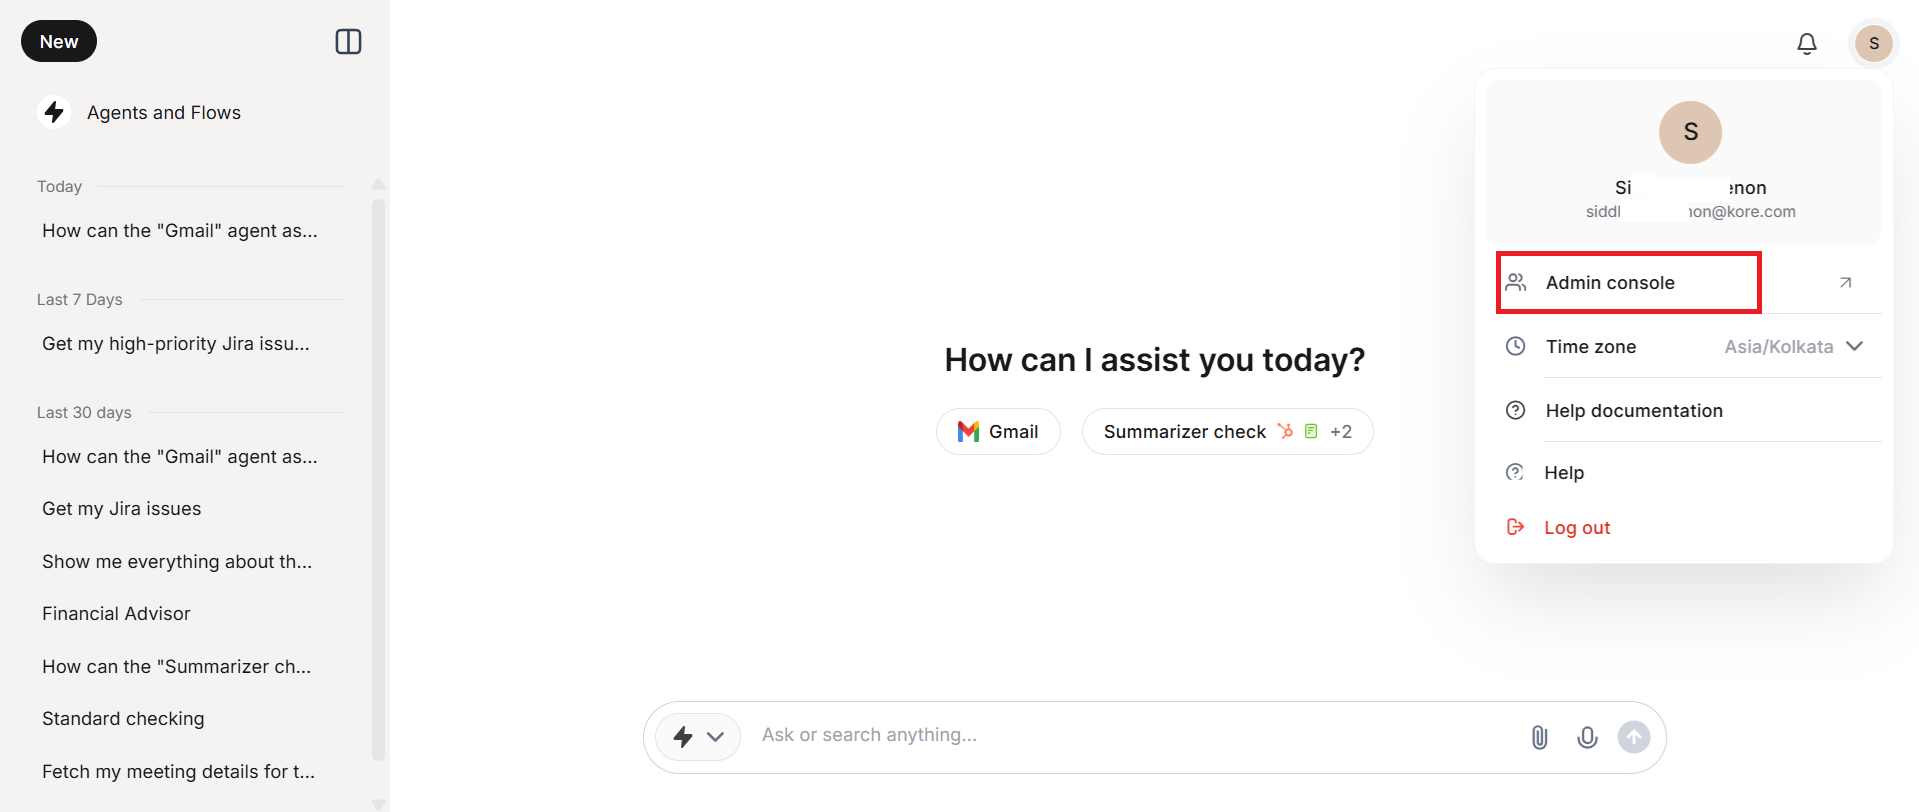Open Admin console external link arrow
Viewport: 1919px width, 812px height.
pyautogui.click(x=1845, y=283)
